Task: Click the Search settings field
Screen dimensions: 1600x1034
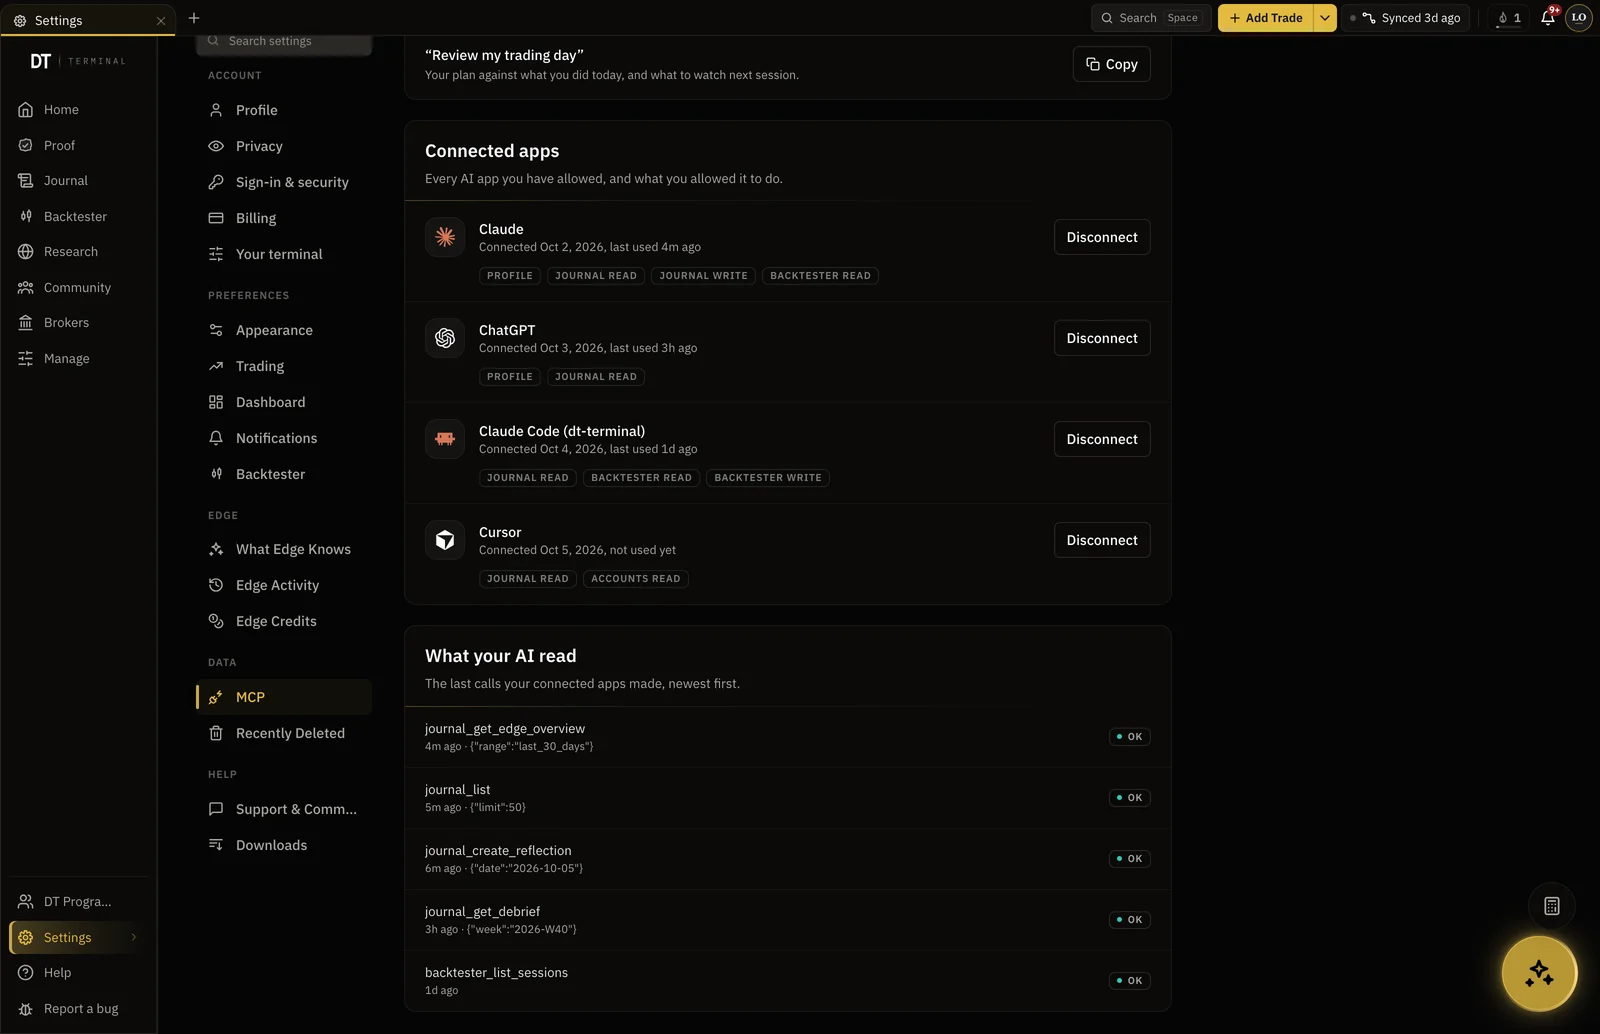Action: click(284, 42)
